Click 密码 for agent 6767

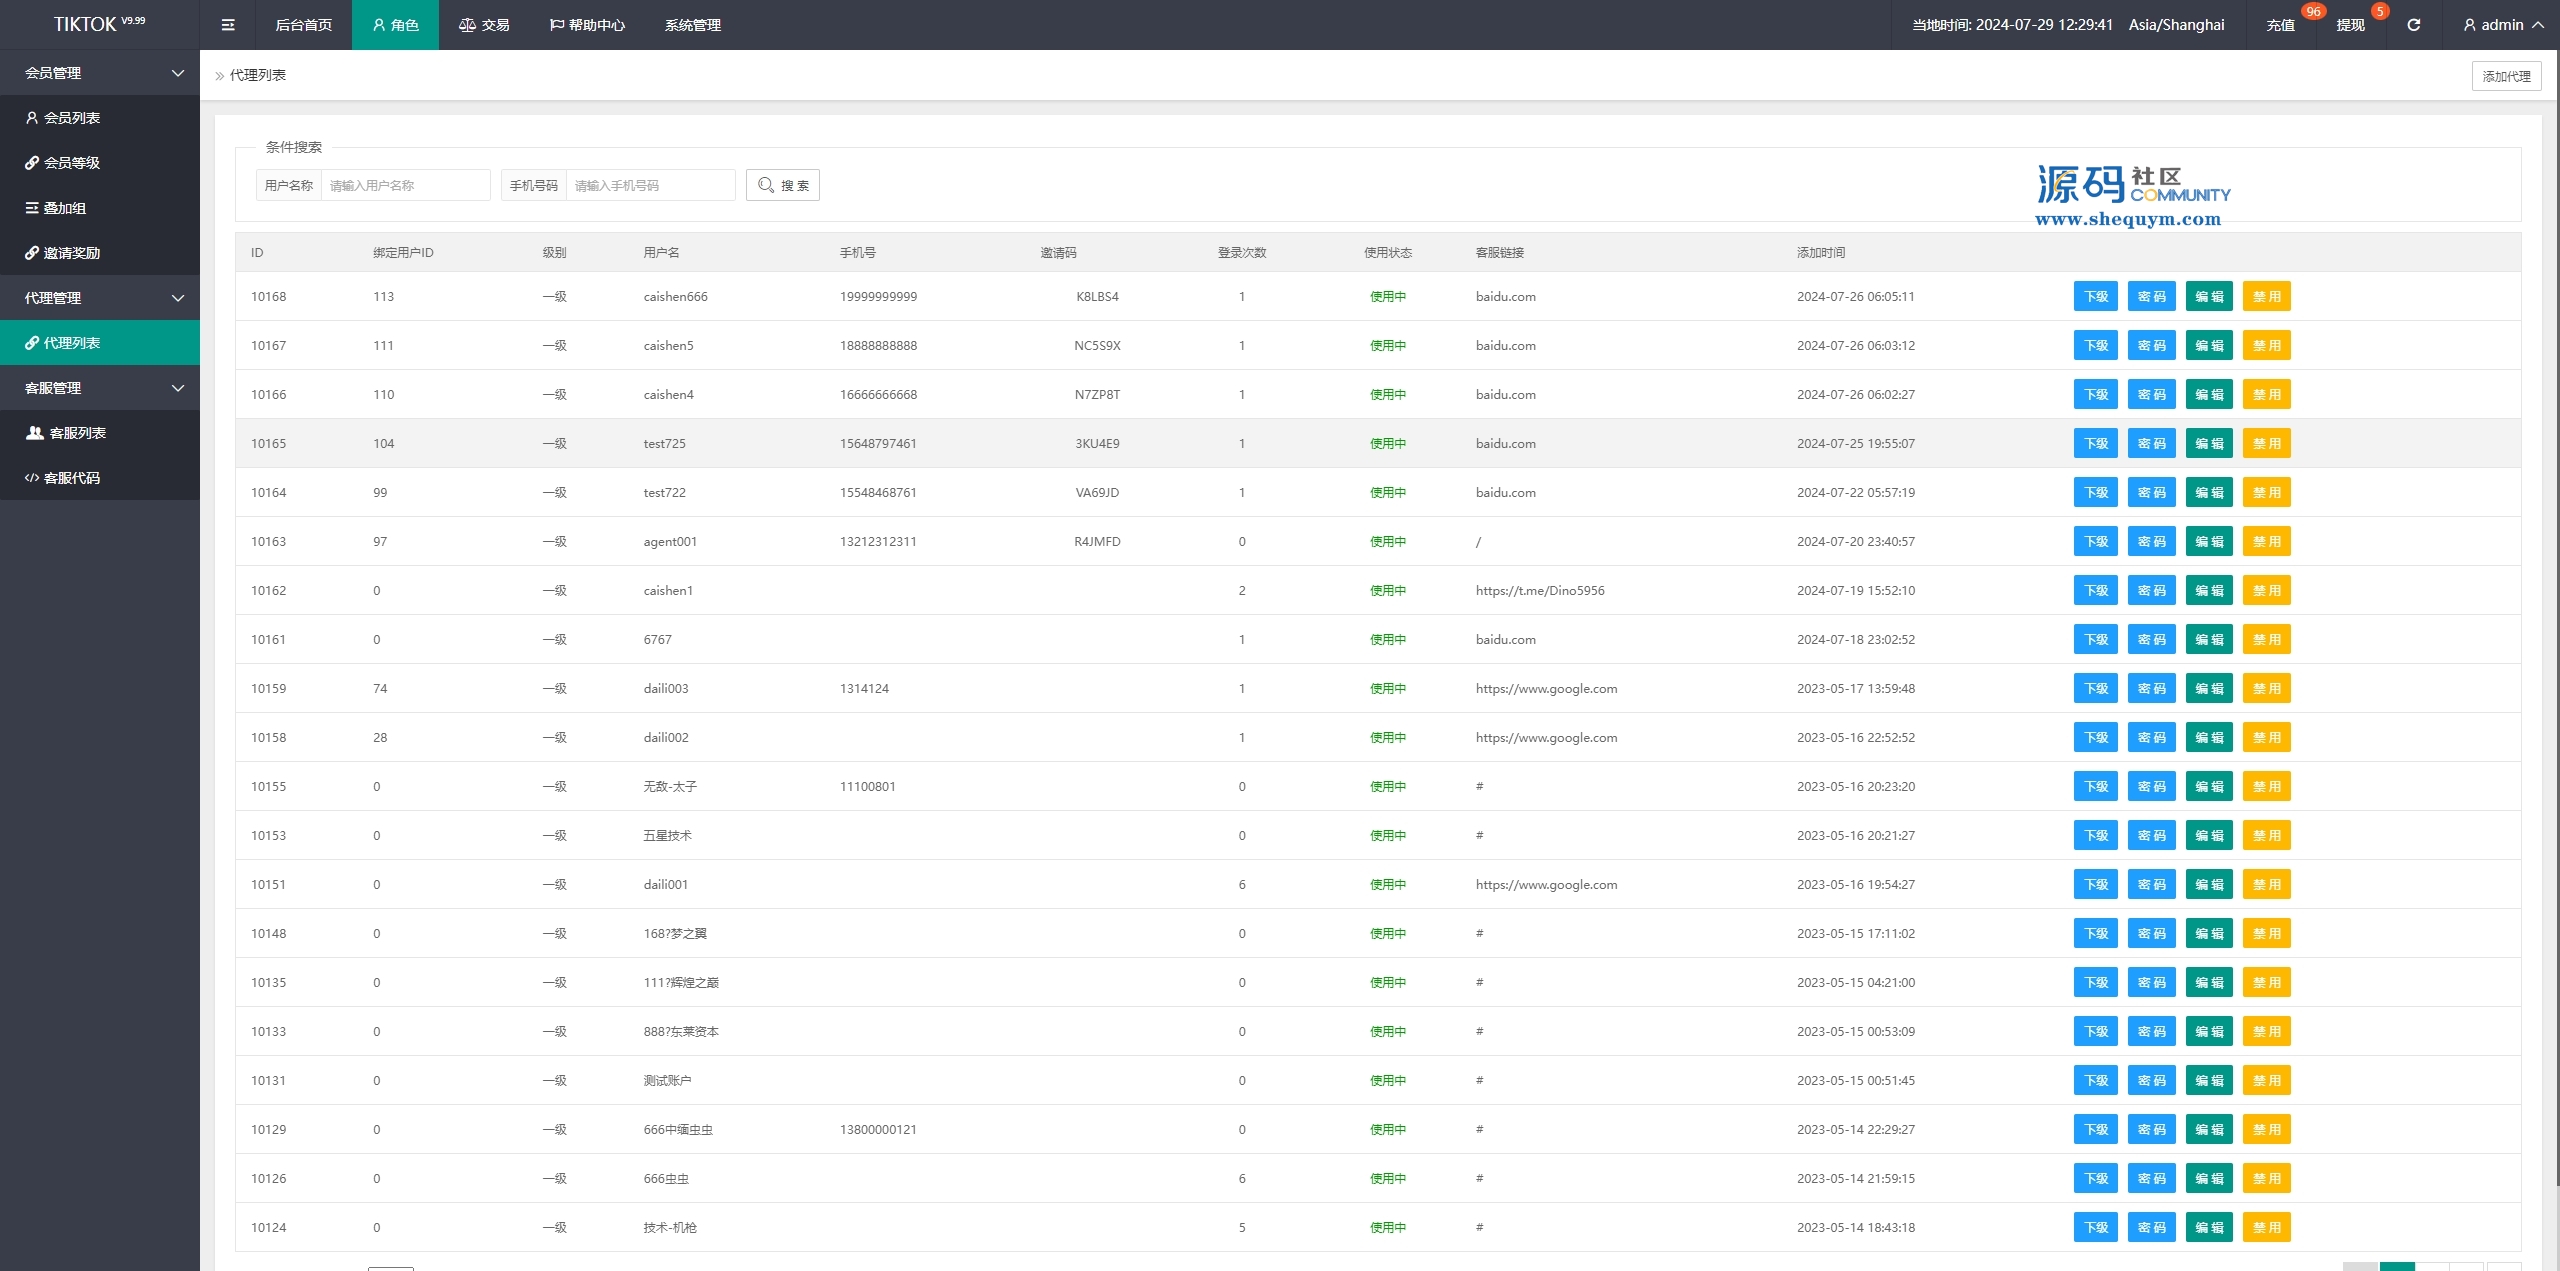(2152, 640)
